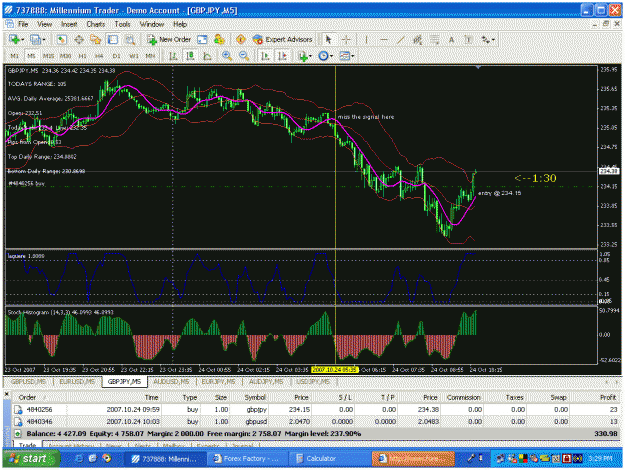This screenshot has width=625, height=470.
Task: Open the periodicity clock dropdown
Action: point(326,56)
